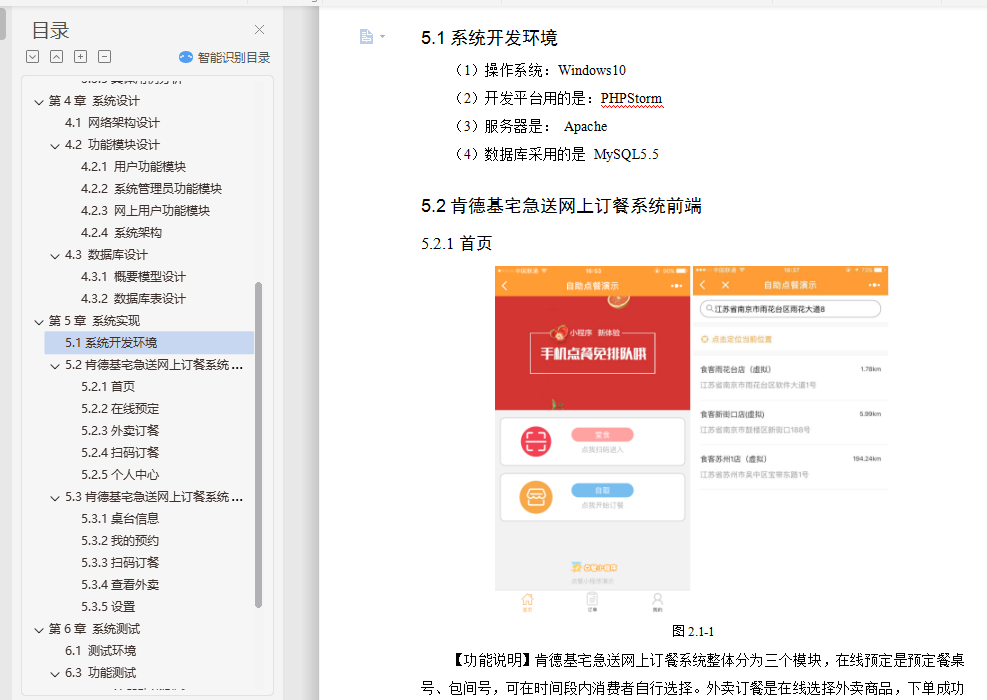
Task: Click the collapse-all-levels up arrow icon
Action: coord(57,57)
